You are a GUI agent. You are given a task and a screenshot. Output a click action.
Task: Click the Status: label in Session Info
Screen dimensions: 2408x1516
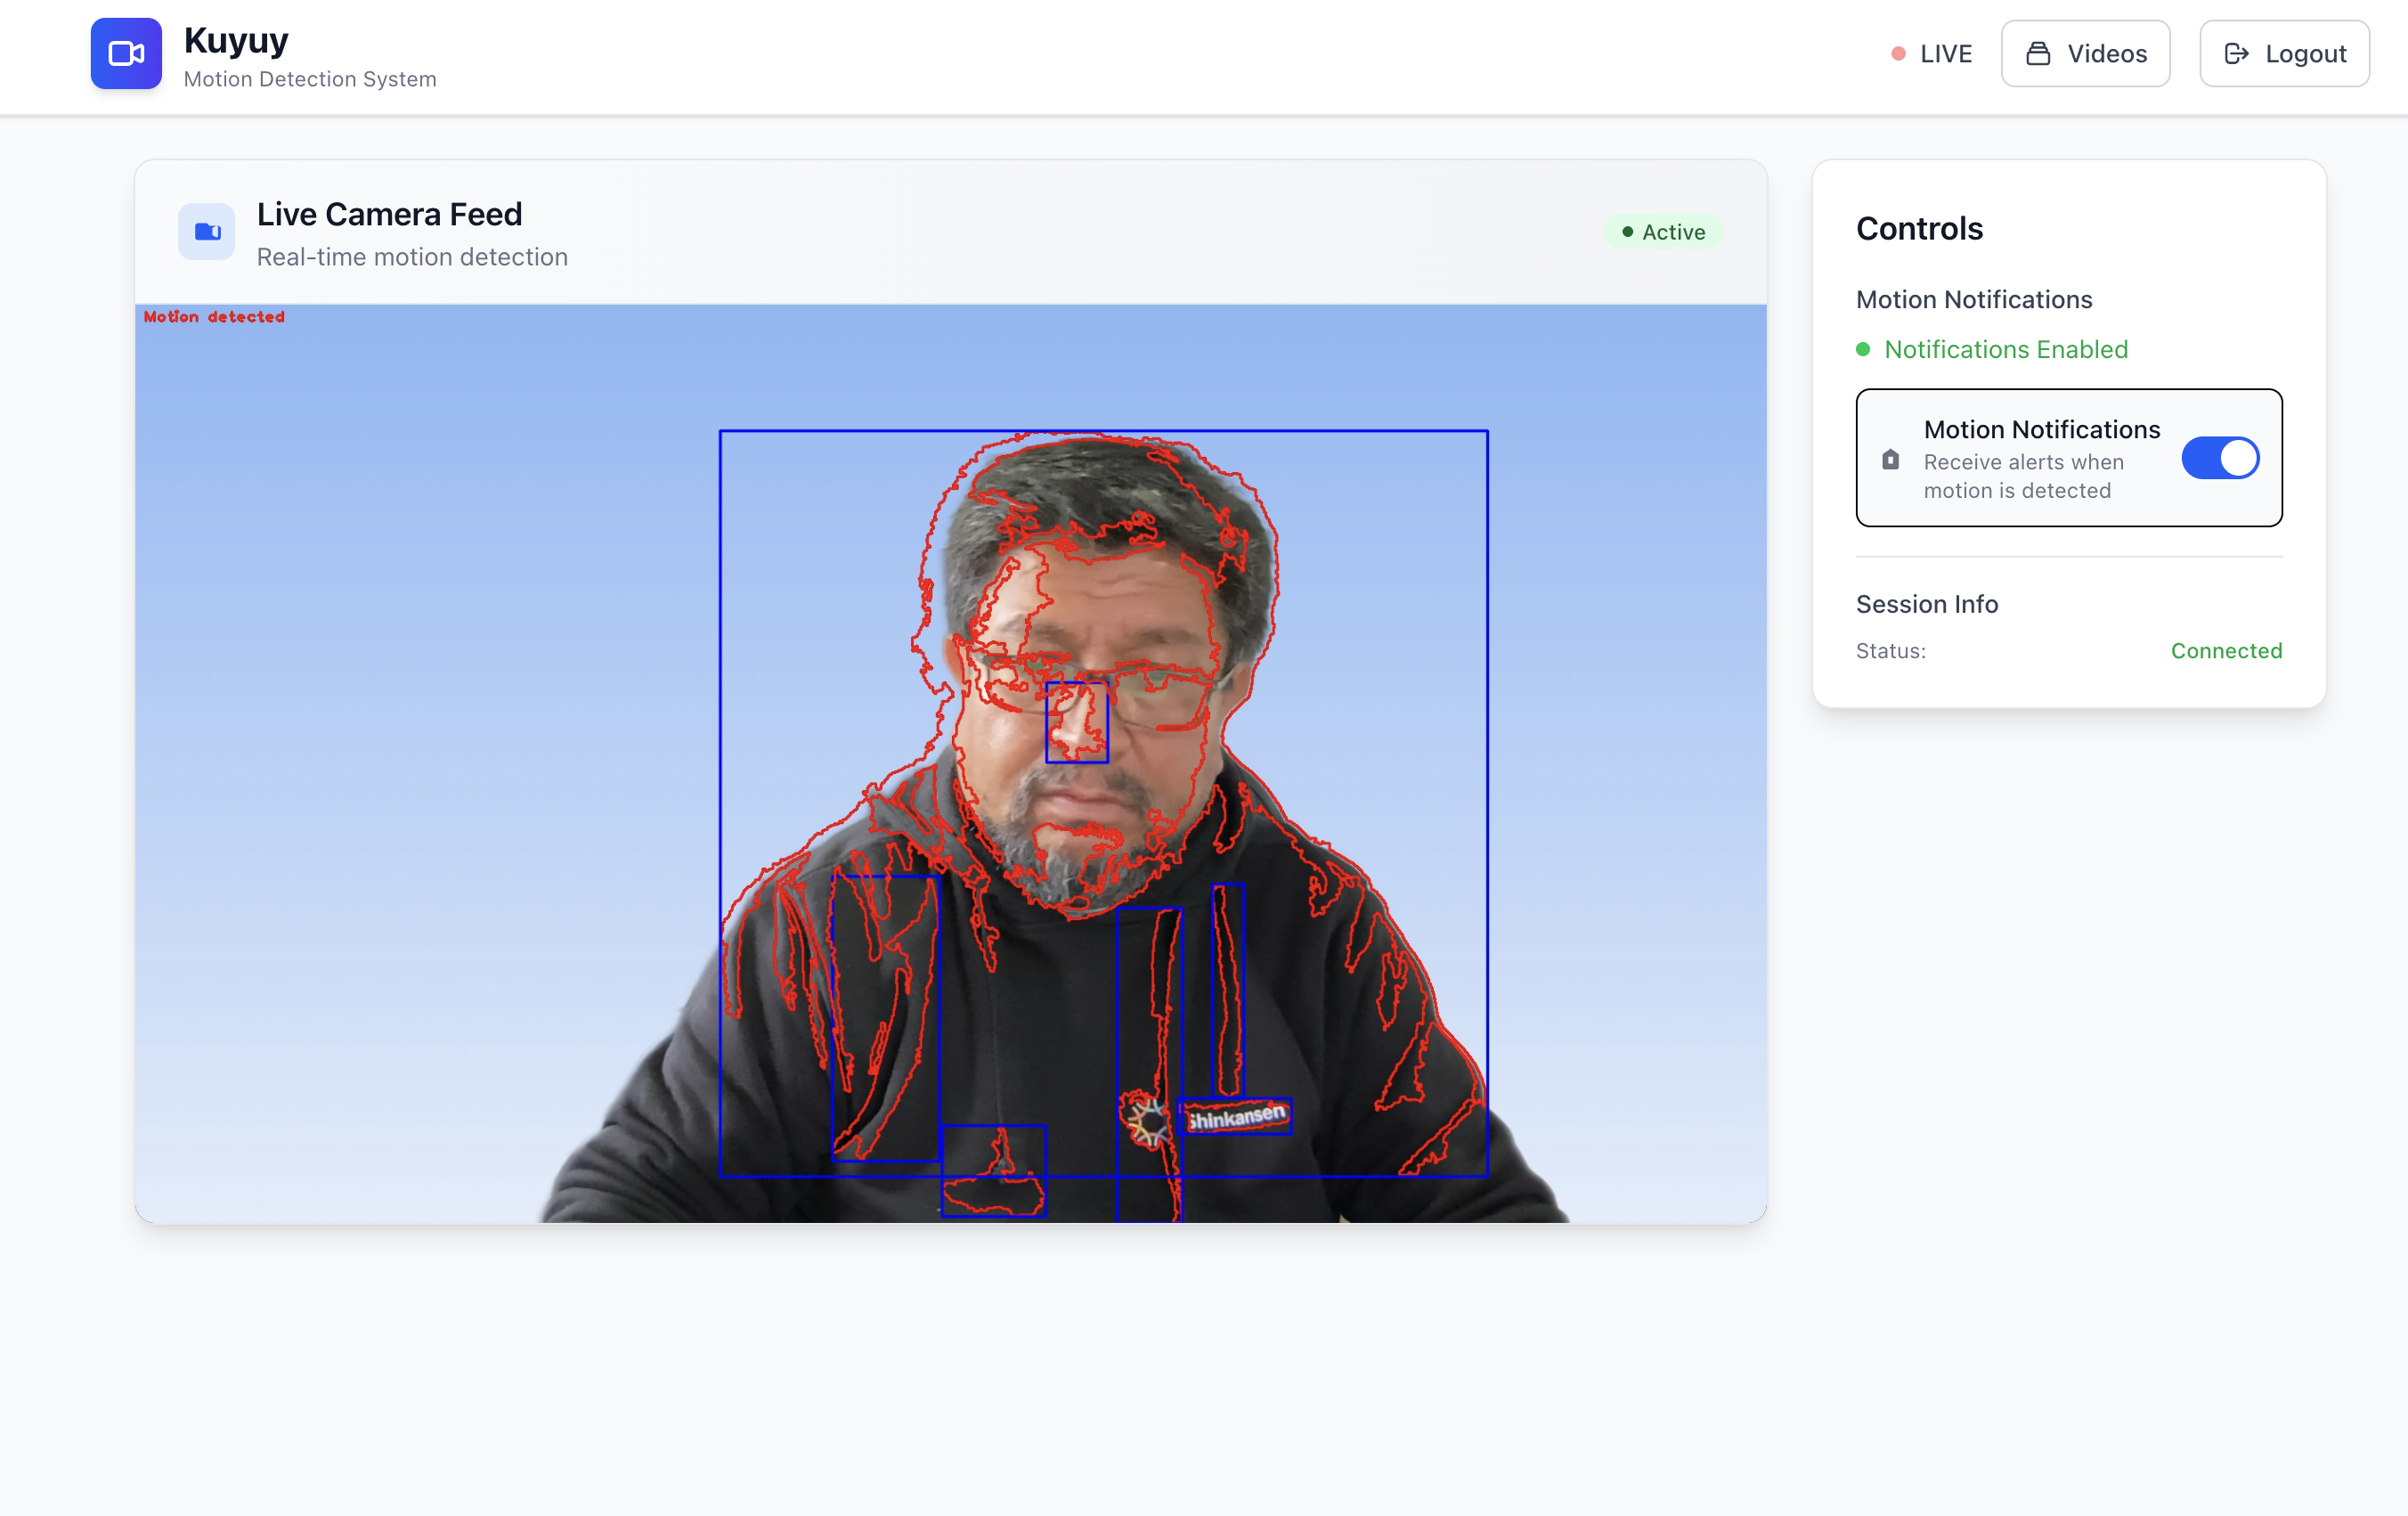tap(1890, 651)
